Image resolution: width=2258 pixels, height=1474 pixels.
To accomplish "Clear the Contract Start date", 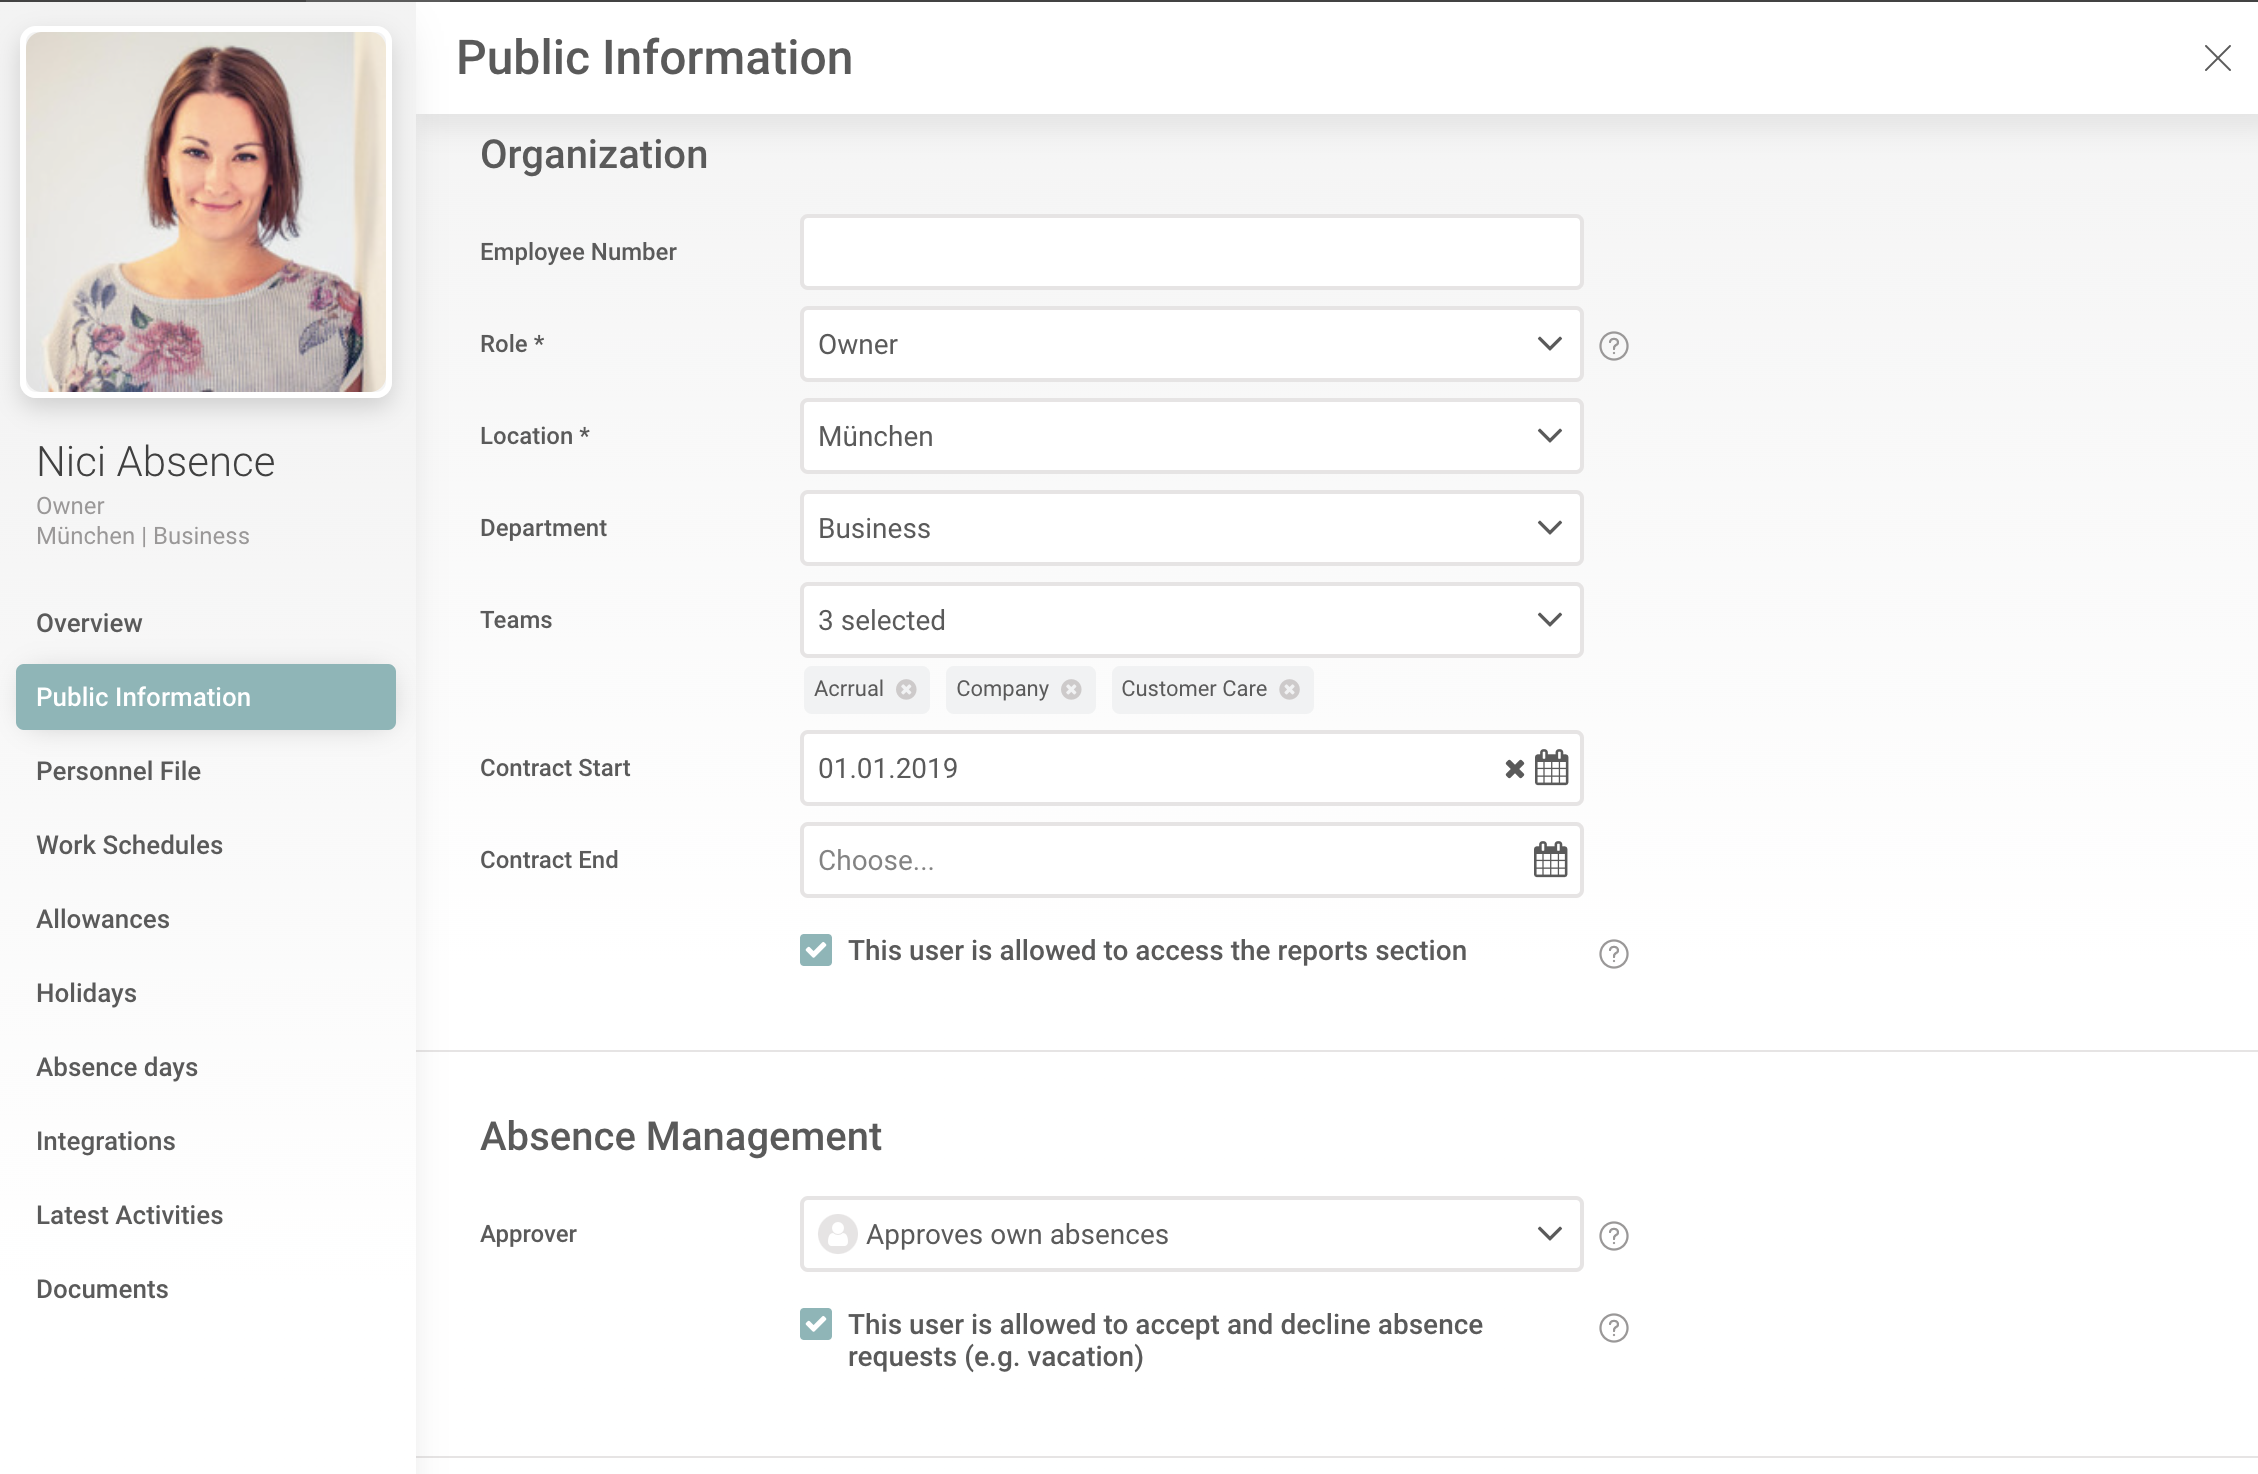I will pos(1514,768).
